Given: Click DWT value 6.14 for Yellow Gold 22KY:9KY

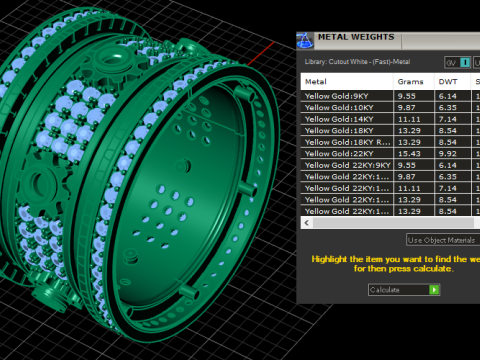Looking at the screenshot, I should [x=447, y=165].
